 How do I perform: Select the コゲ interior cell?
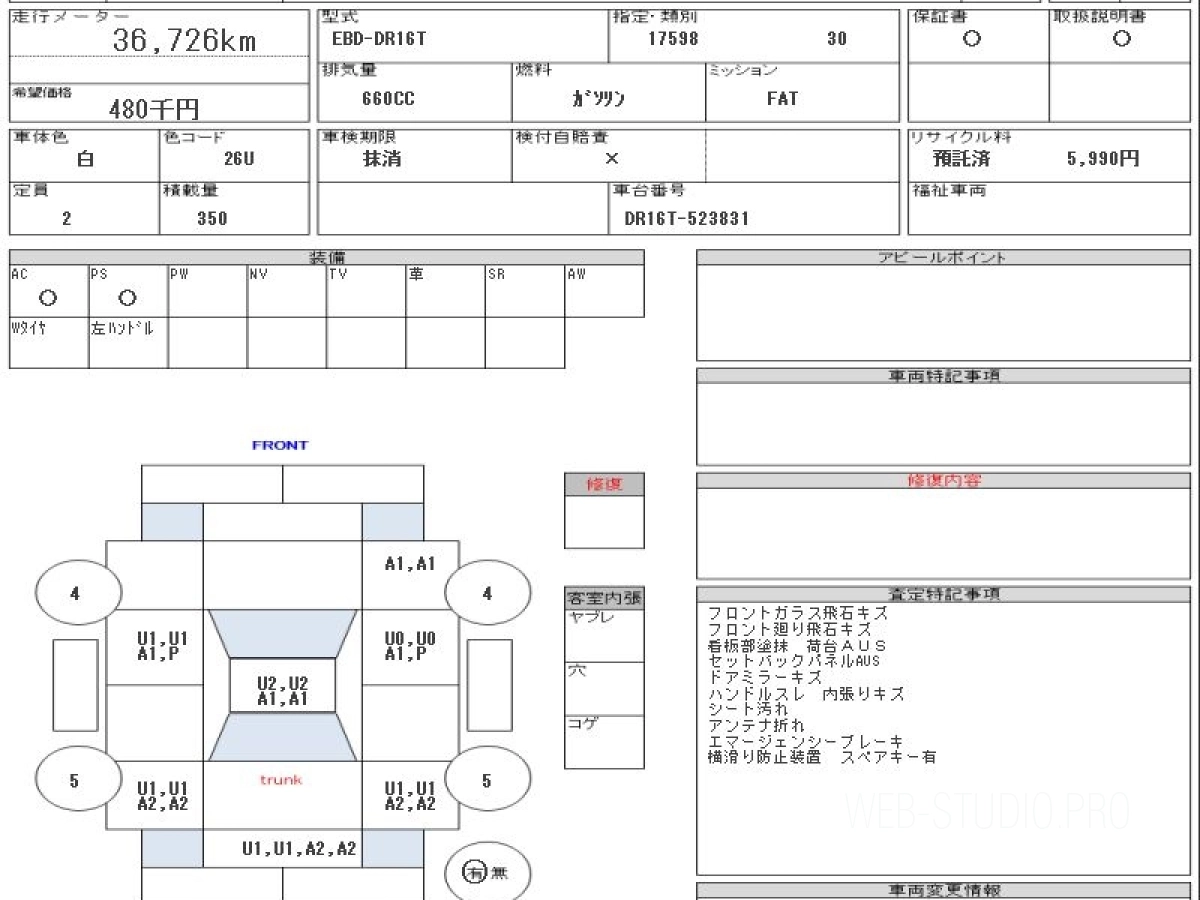[x=604, y=742]
